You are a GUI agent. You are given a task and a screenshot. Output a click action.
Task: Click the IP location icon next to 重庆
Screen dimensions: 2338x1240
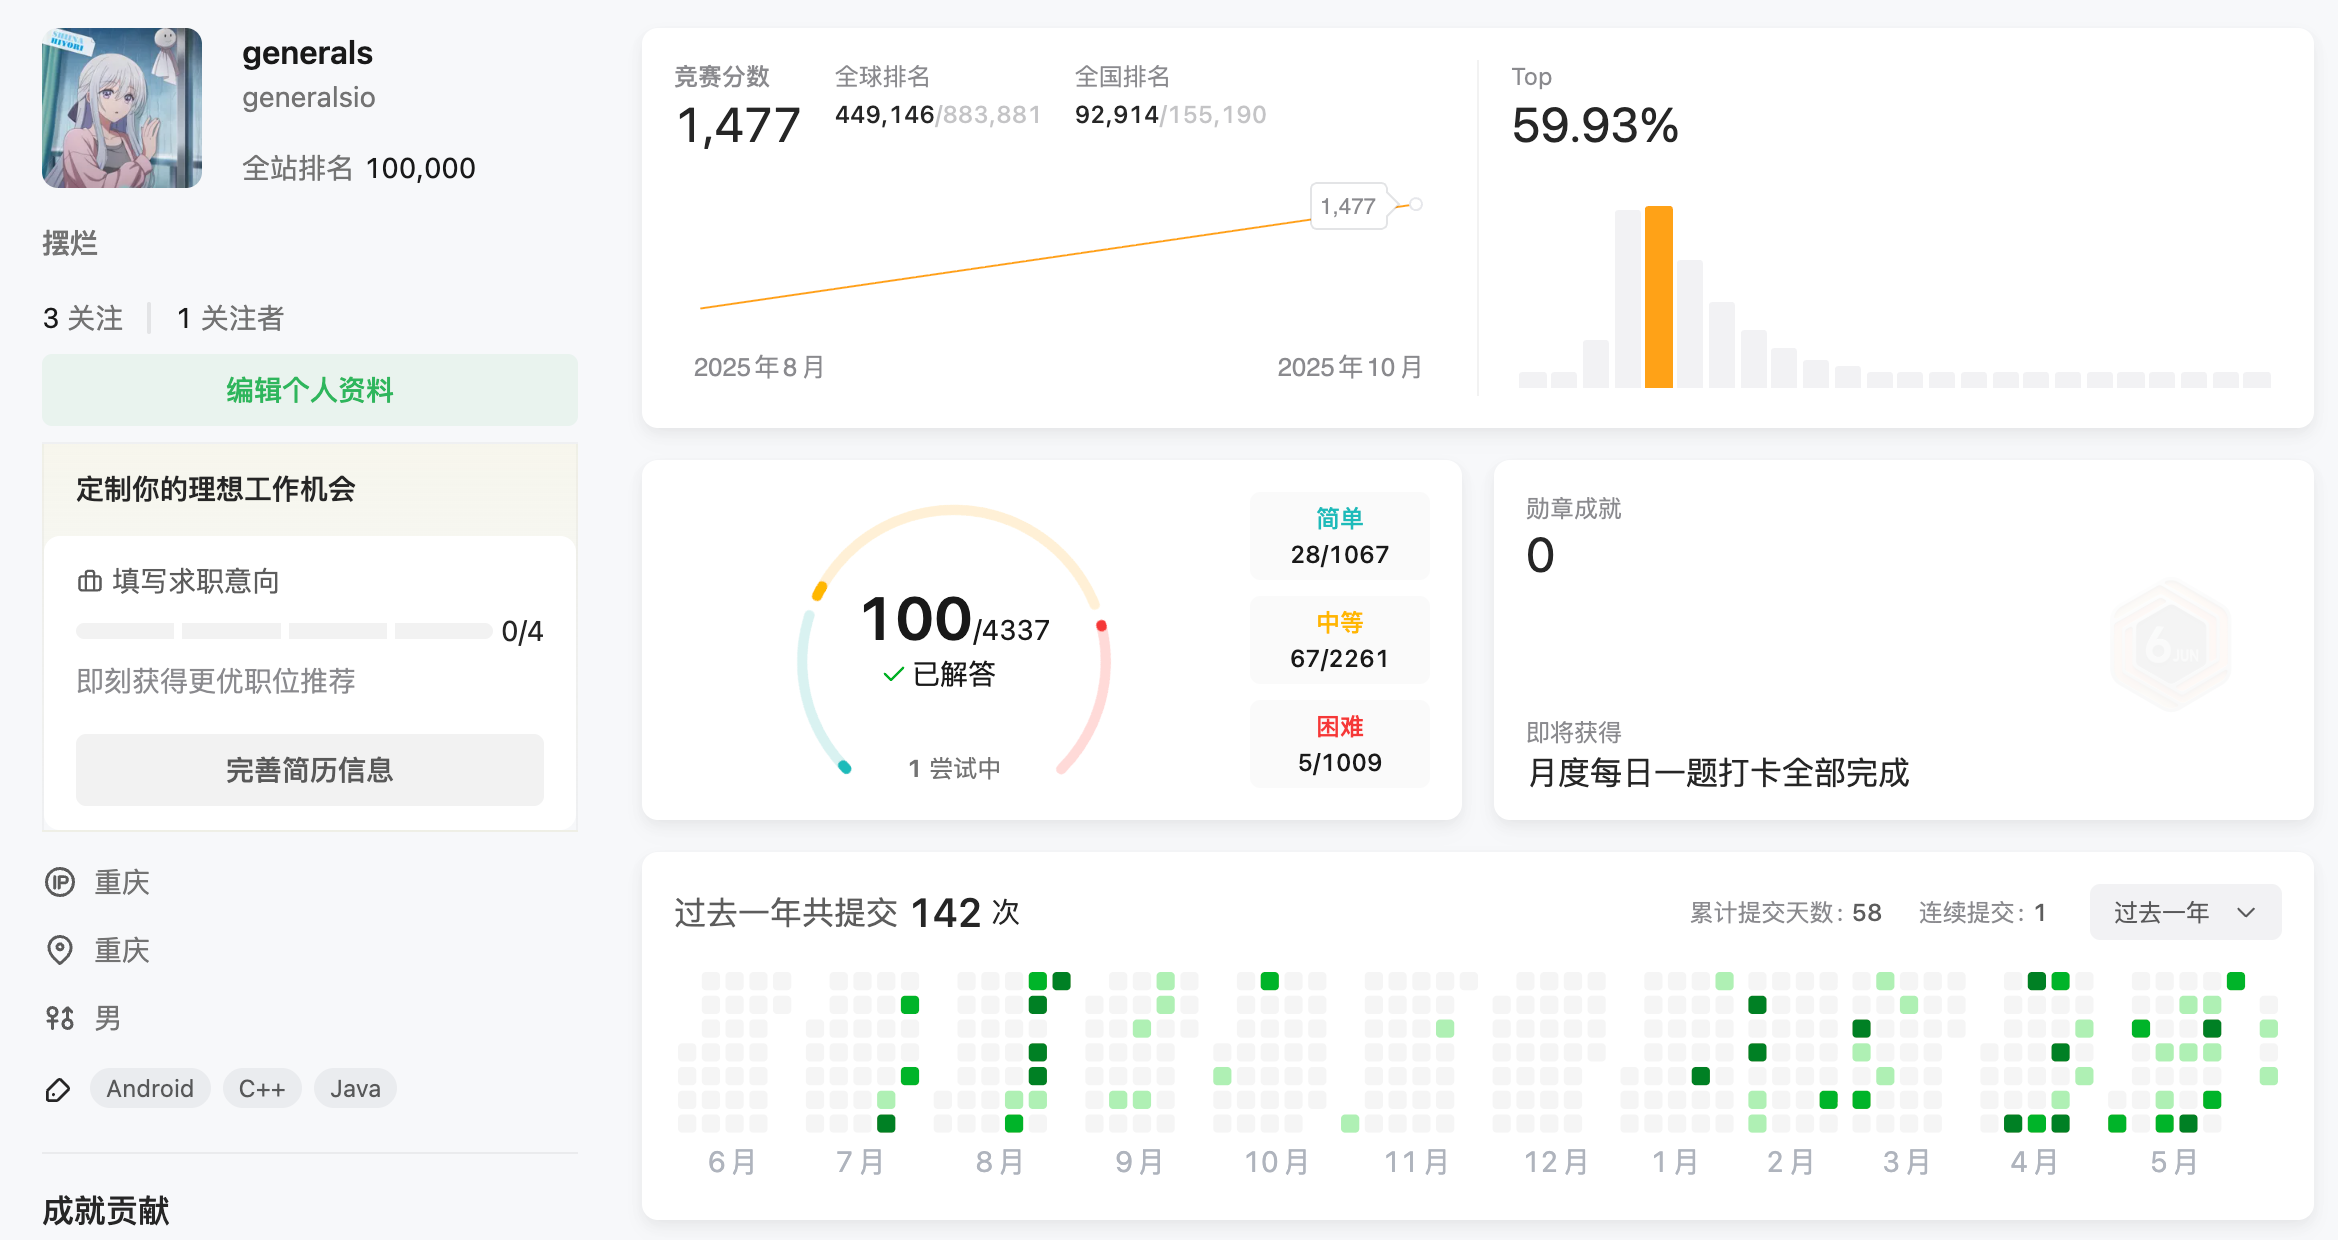pos(60,882)
